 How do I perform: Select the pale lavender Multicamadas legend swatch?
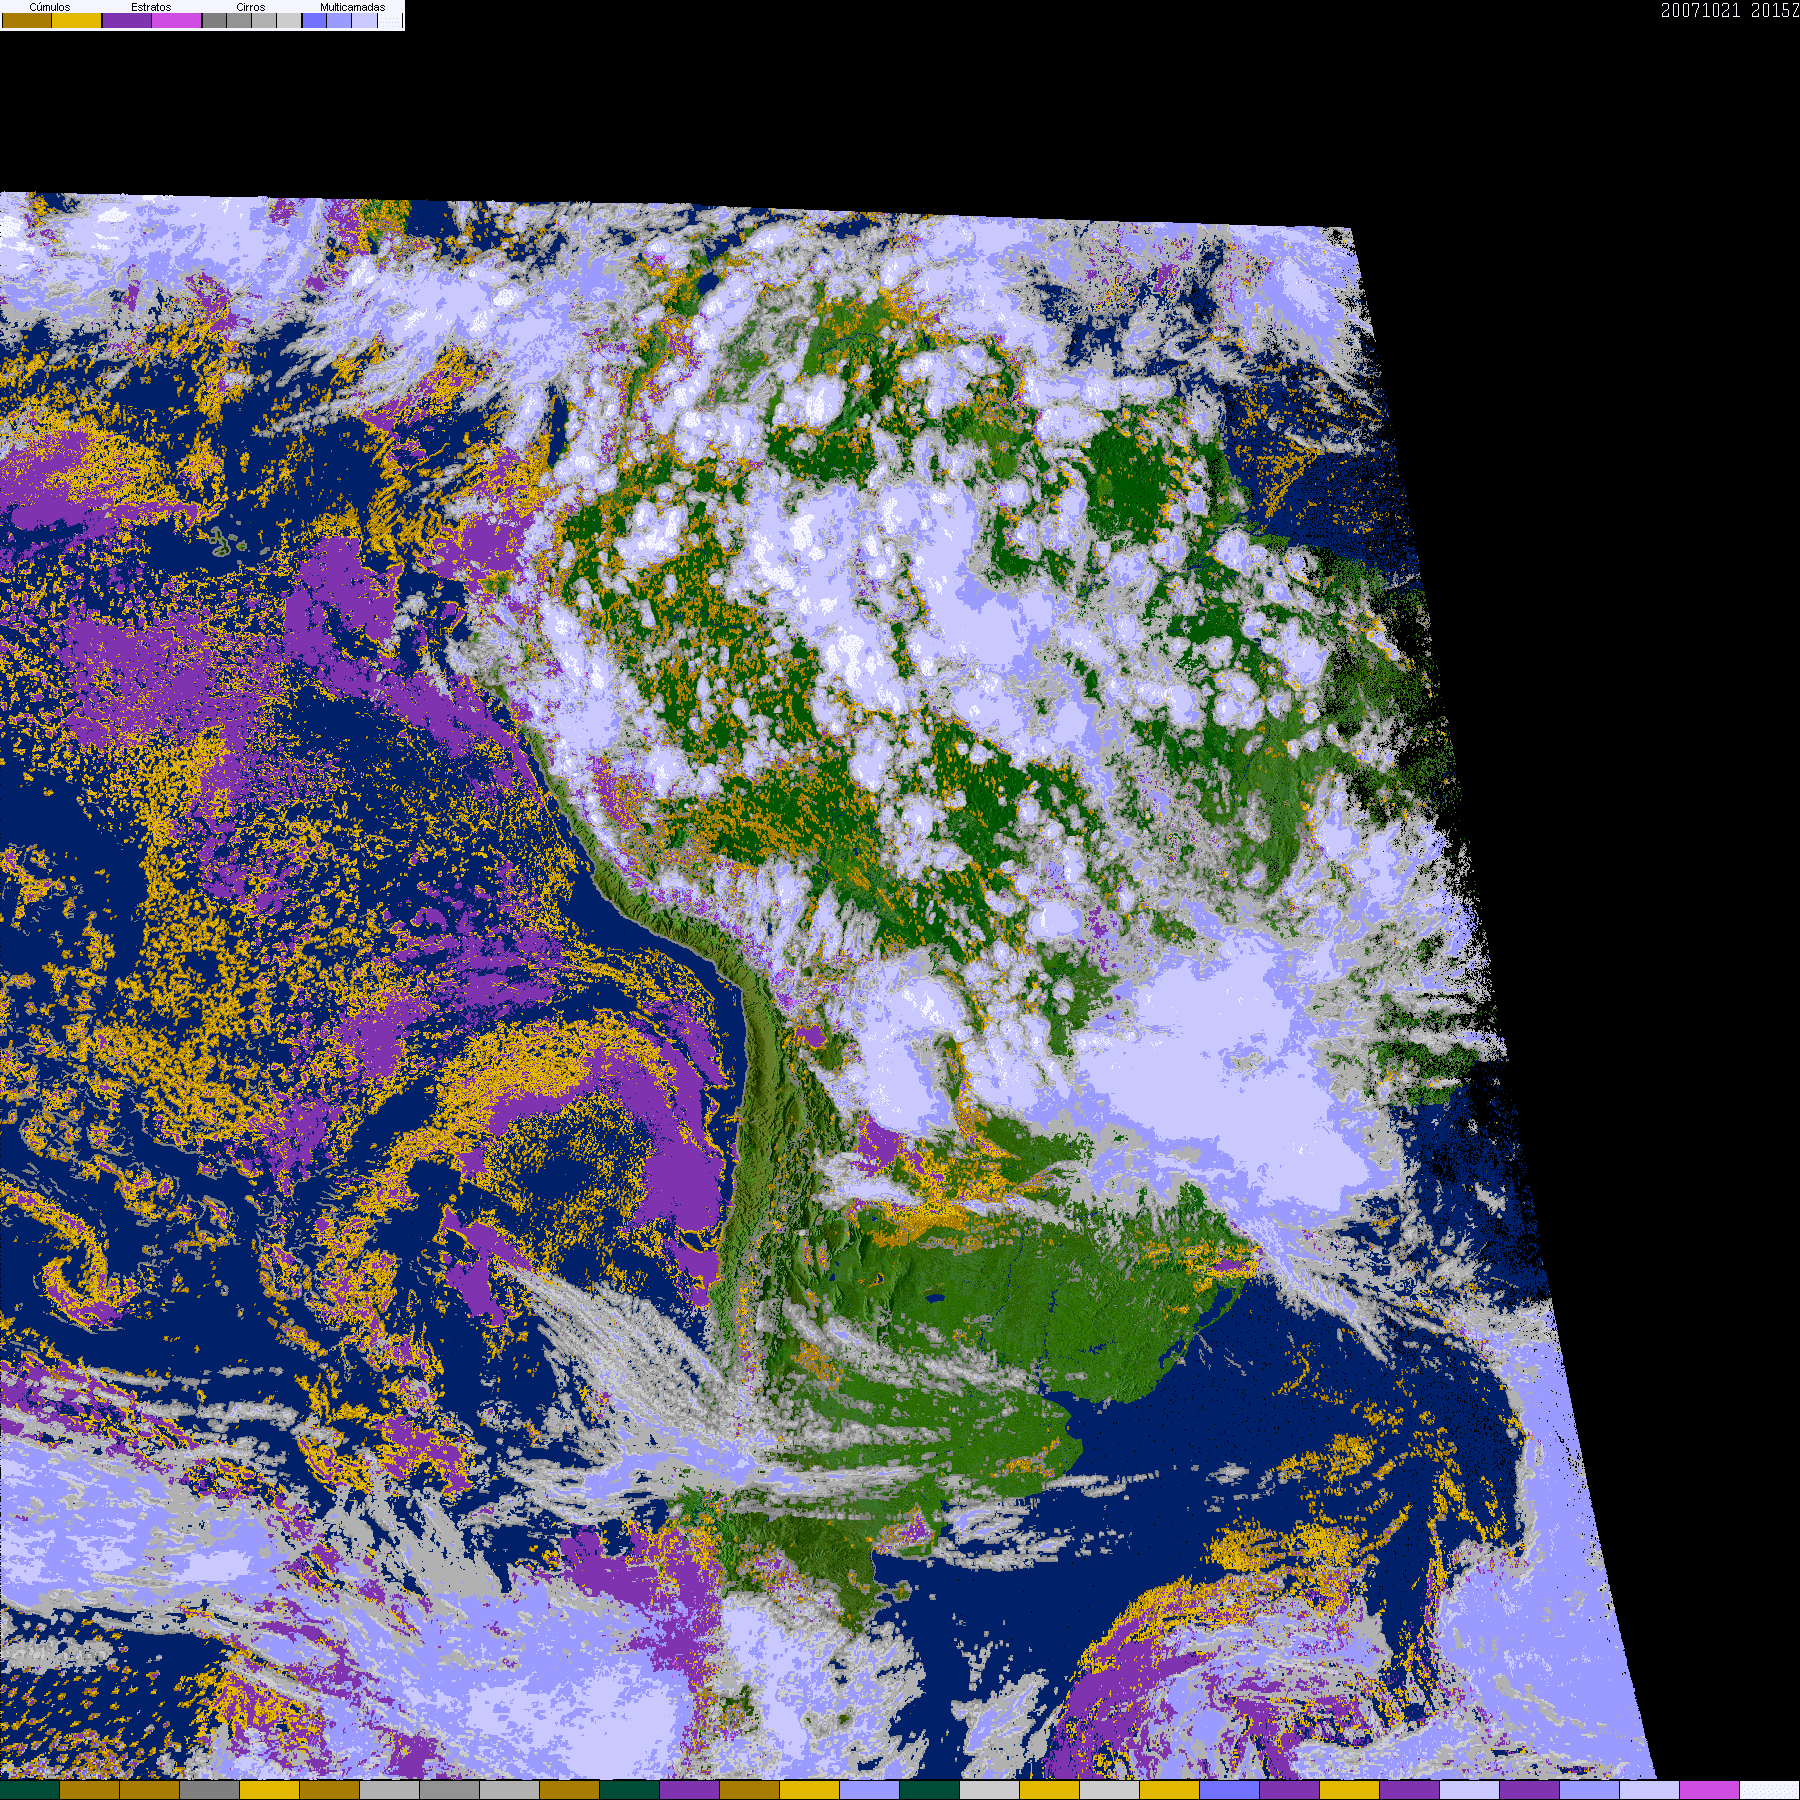coord(364,20)
